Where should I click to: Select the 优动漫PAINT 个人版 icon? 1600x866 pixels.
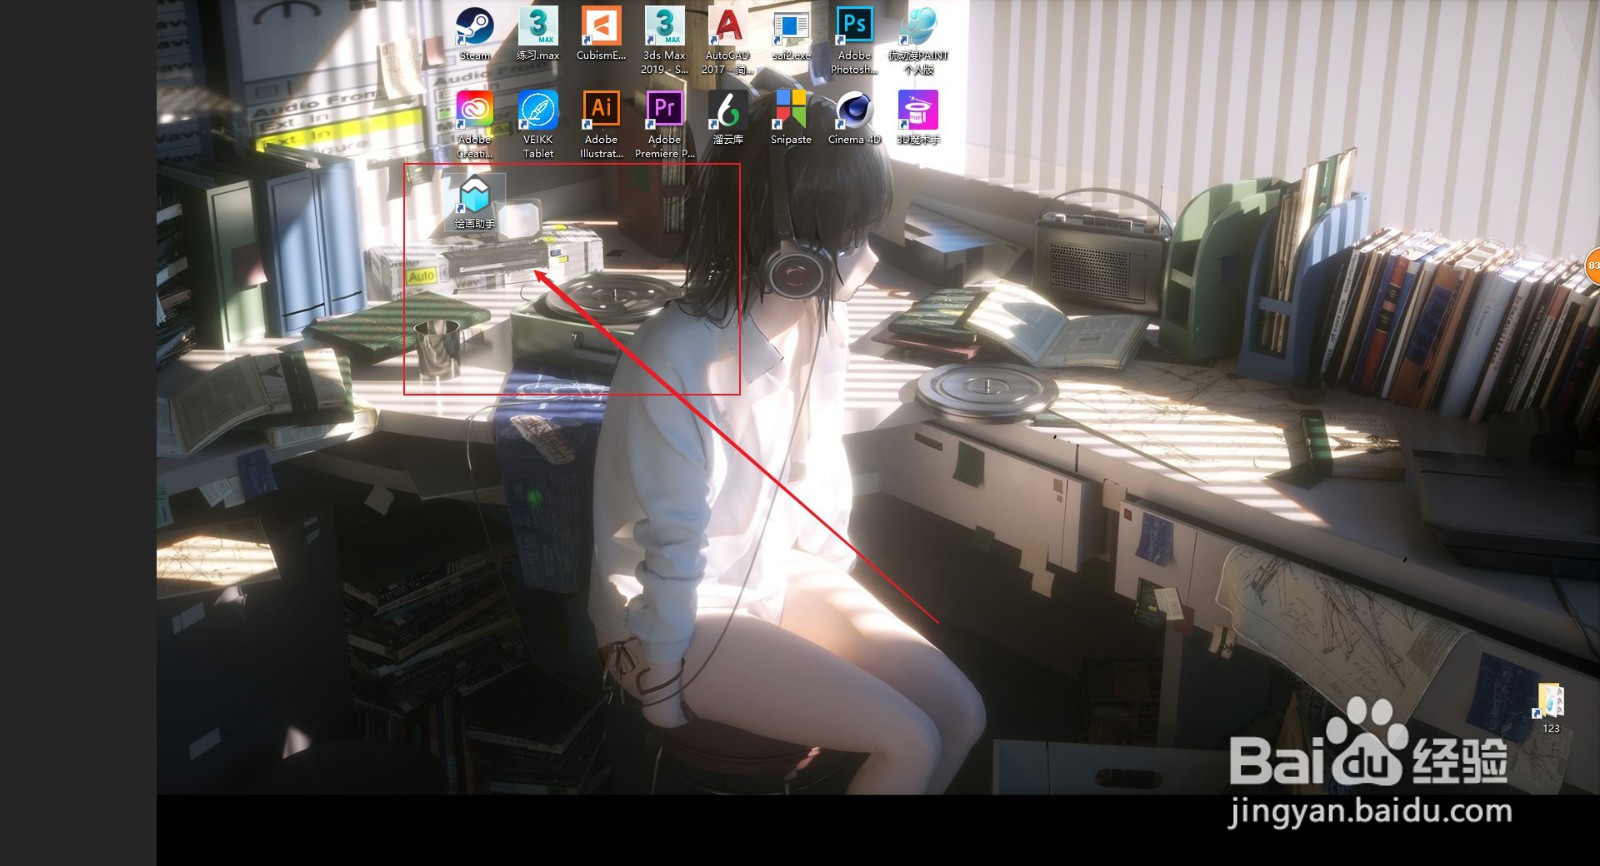point(918,40)
